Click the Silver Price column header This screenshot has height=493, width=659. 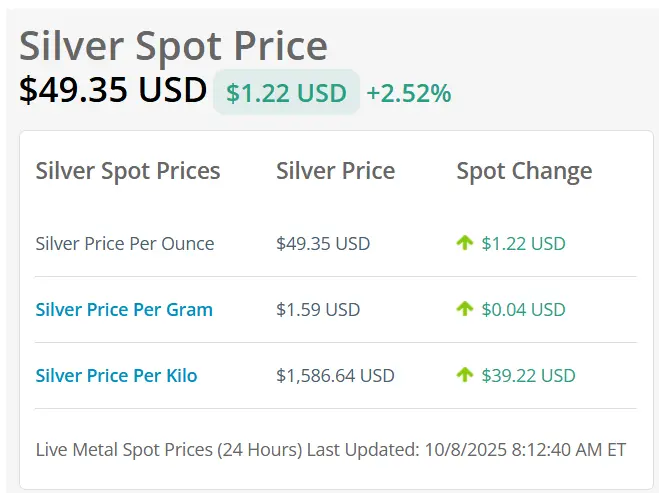(x=335, y=171)
